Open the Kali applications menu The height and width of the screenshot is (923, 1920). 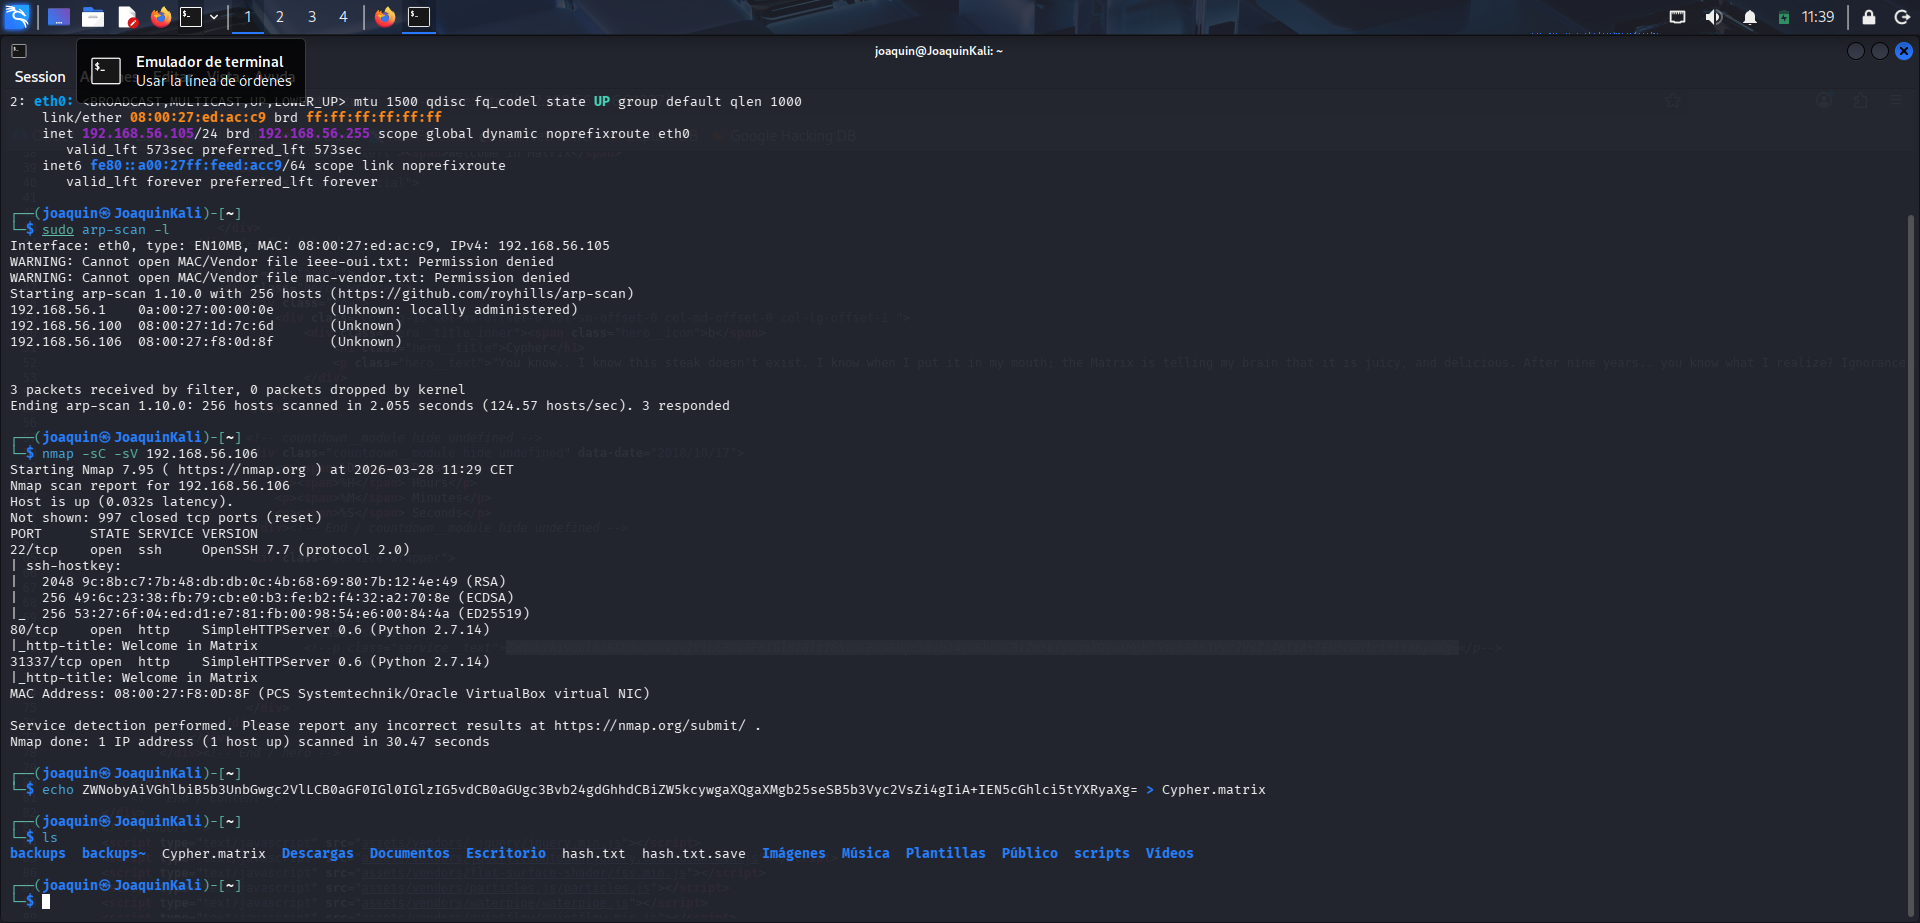pyautogui.click(x=18, y=17)
